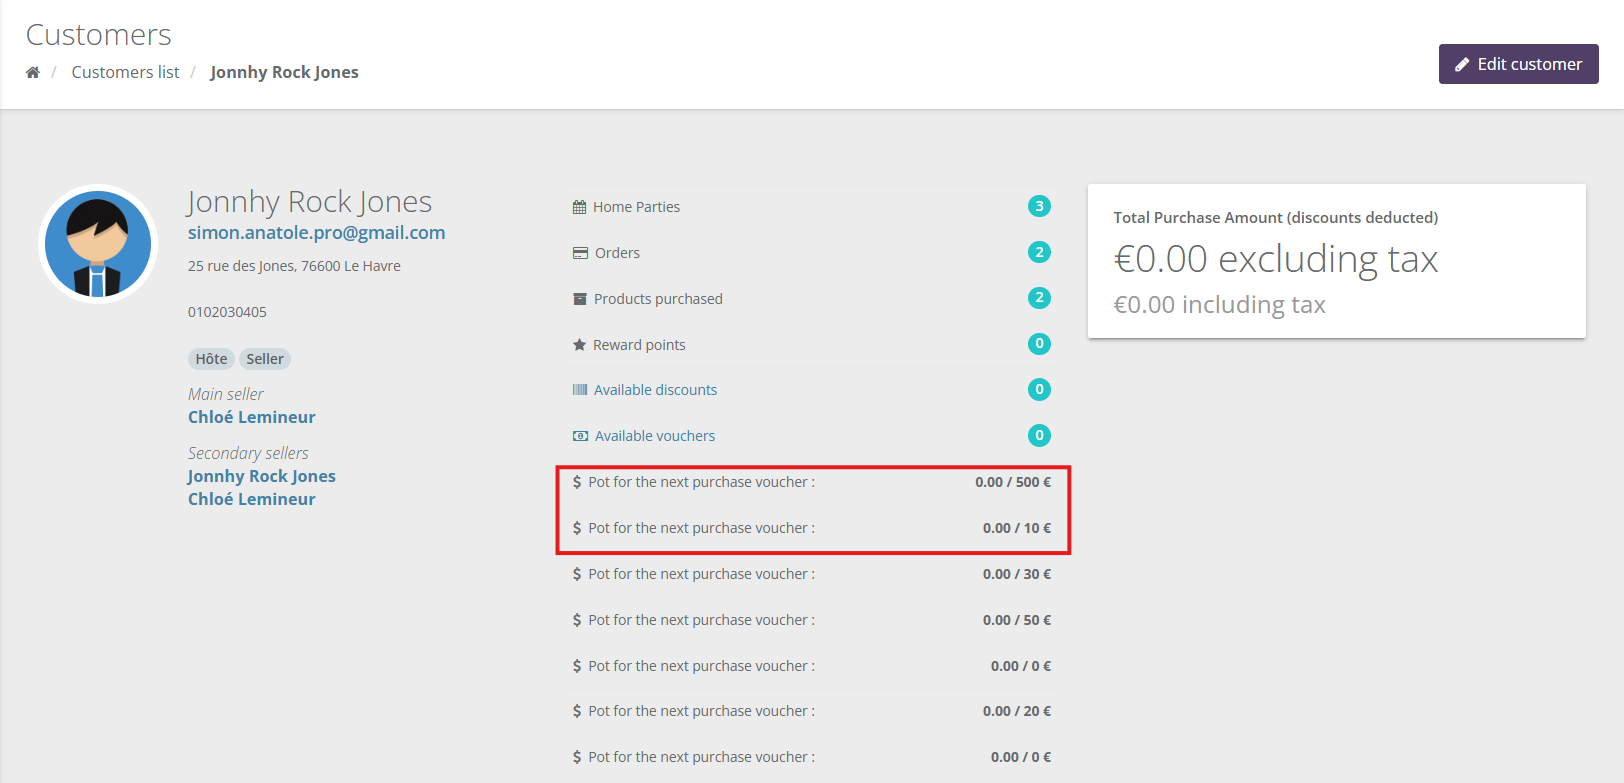Click the Orders credit card icon
Screen dimensions: 1624x783
pyautogui.click(x=580, y=253)
